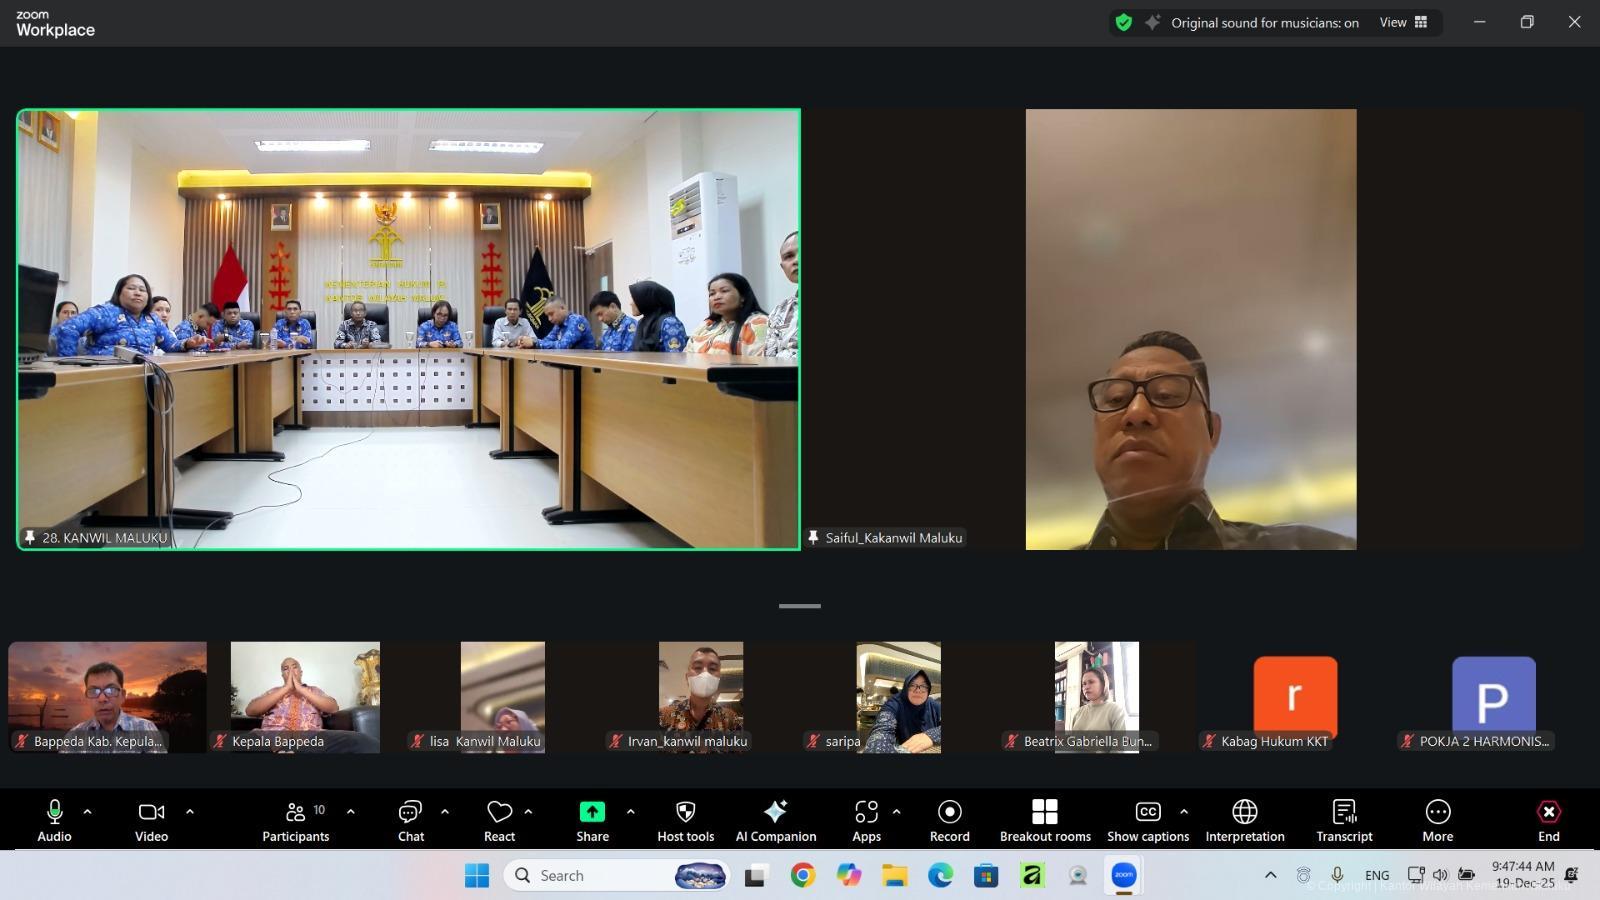Click Original sound for musicians setting
Screen dimensions: 1600x900
click(x=1264, y=23)
